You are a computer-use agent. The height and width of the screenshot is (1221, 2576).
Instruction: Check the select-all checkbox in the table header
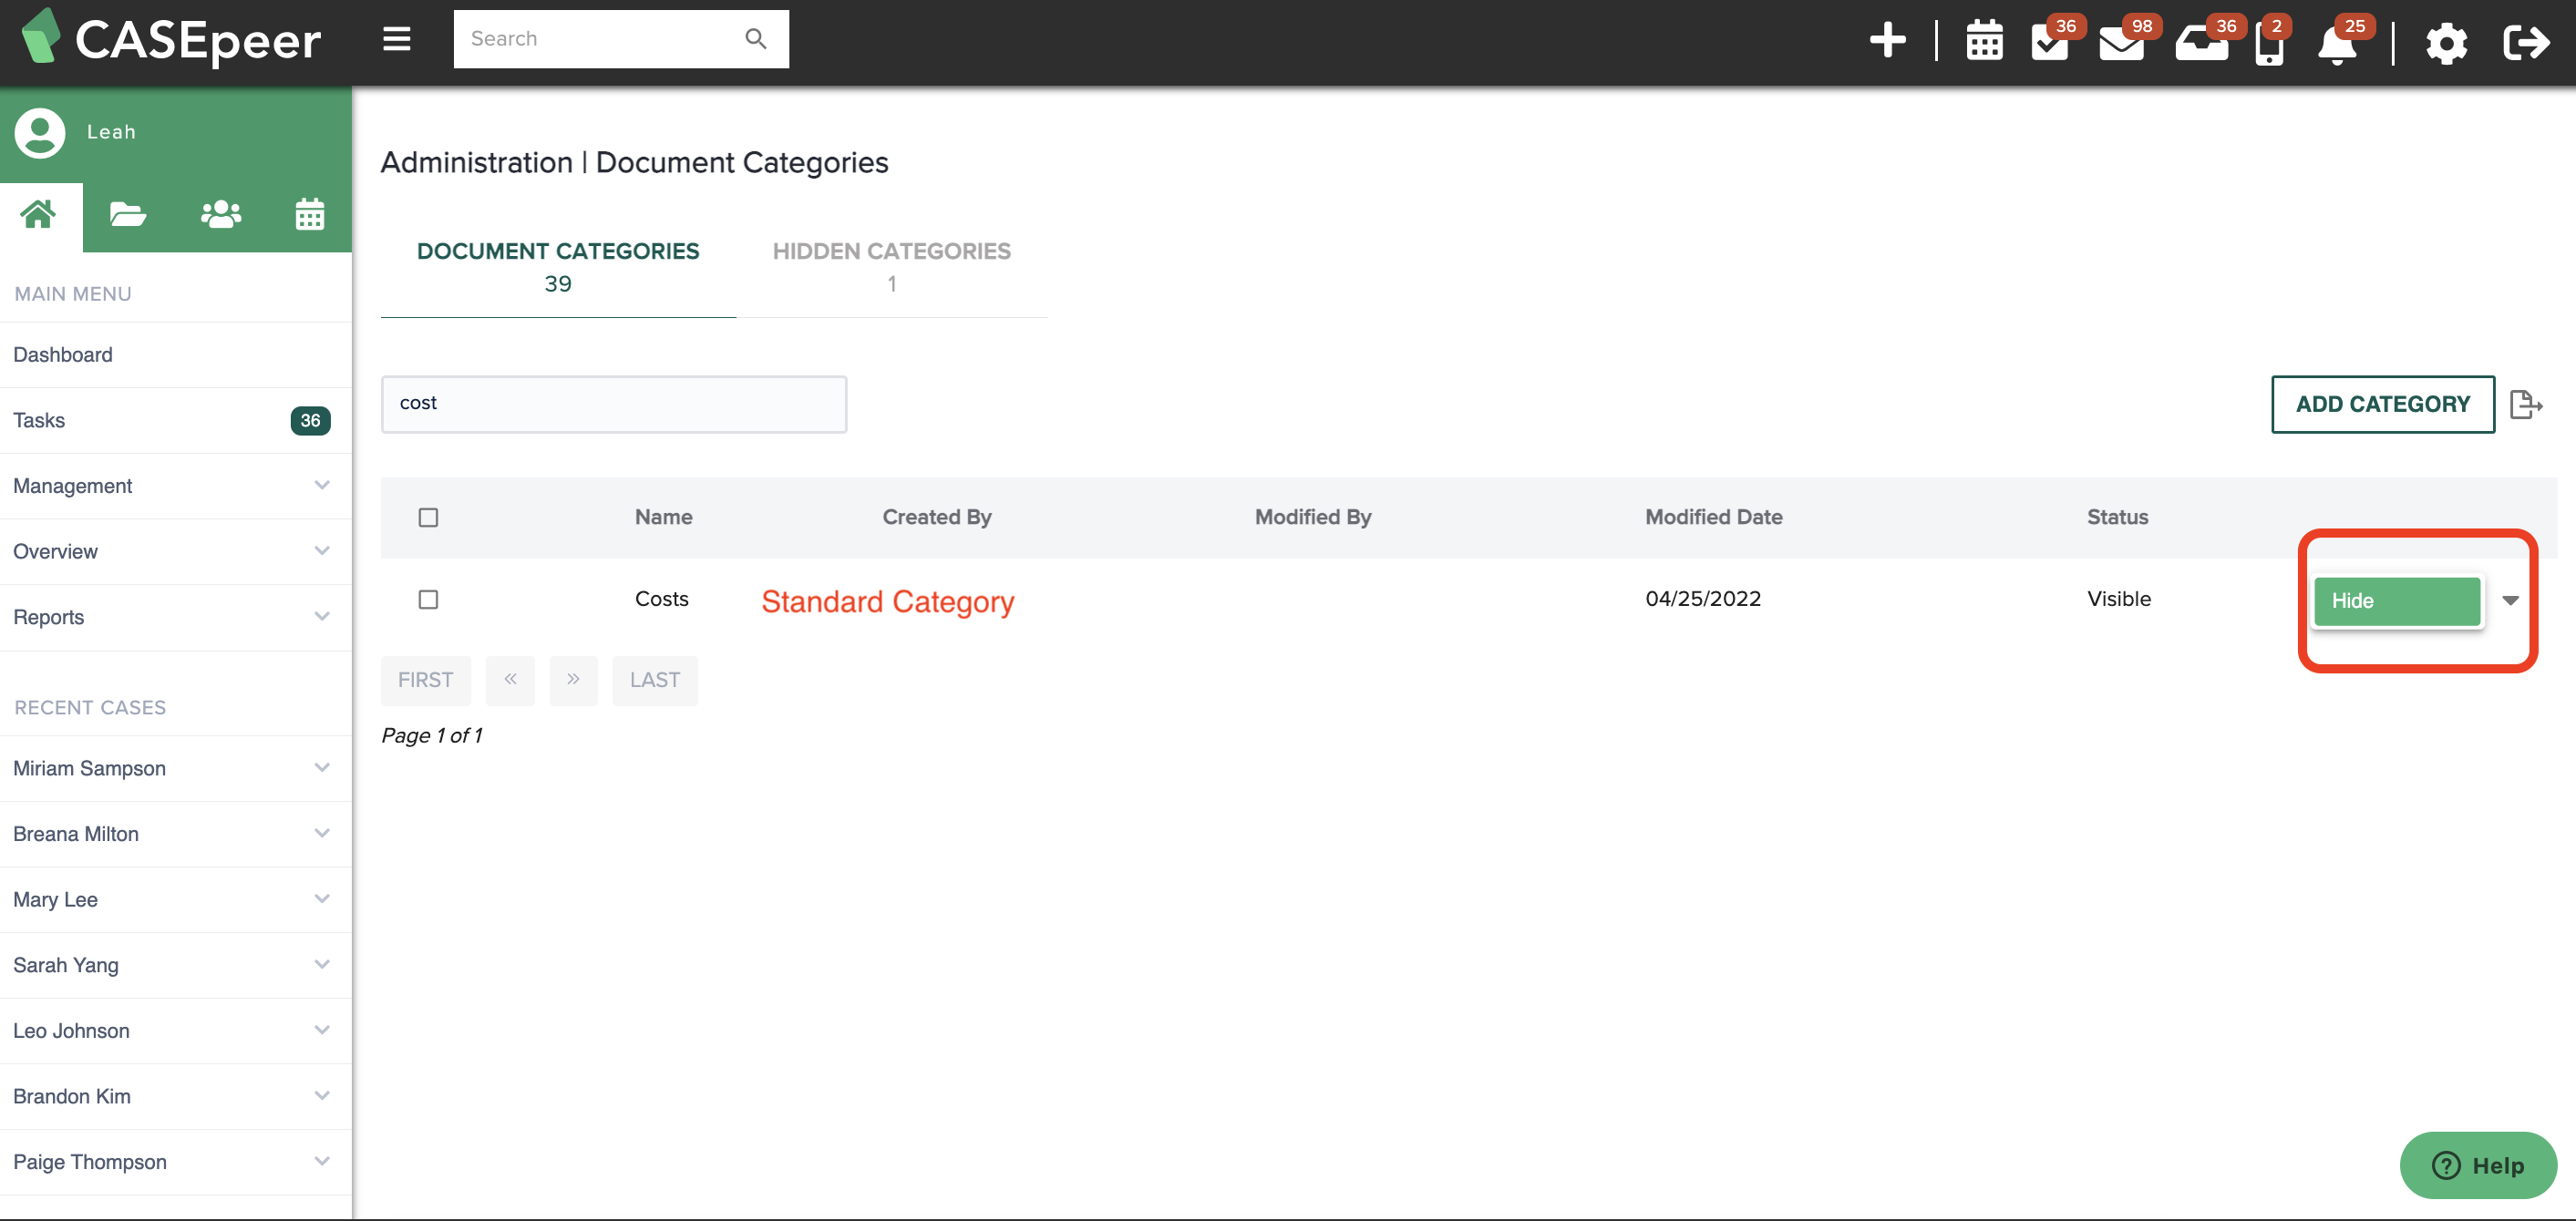coord(428,517)
